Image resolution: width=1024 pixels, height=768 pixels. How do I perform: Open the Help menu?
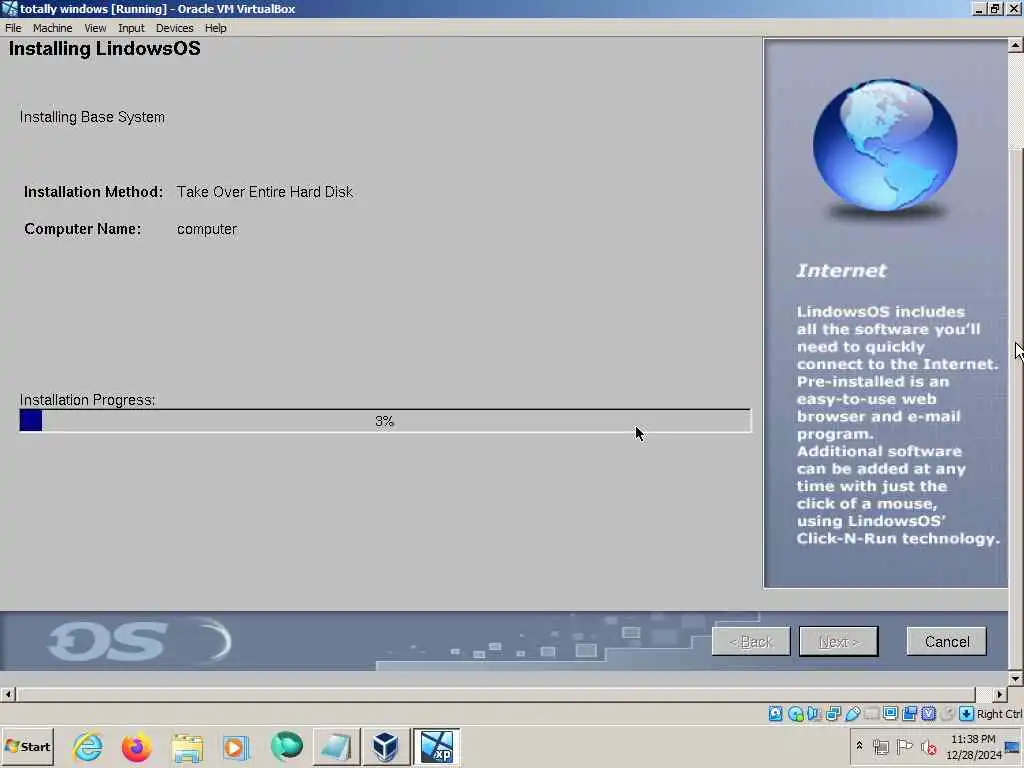point(216,28)
